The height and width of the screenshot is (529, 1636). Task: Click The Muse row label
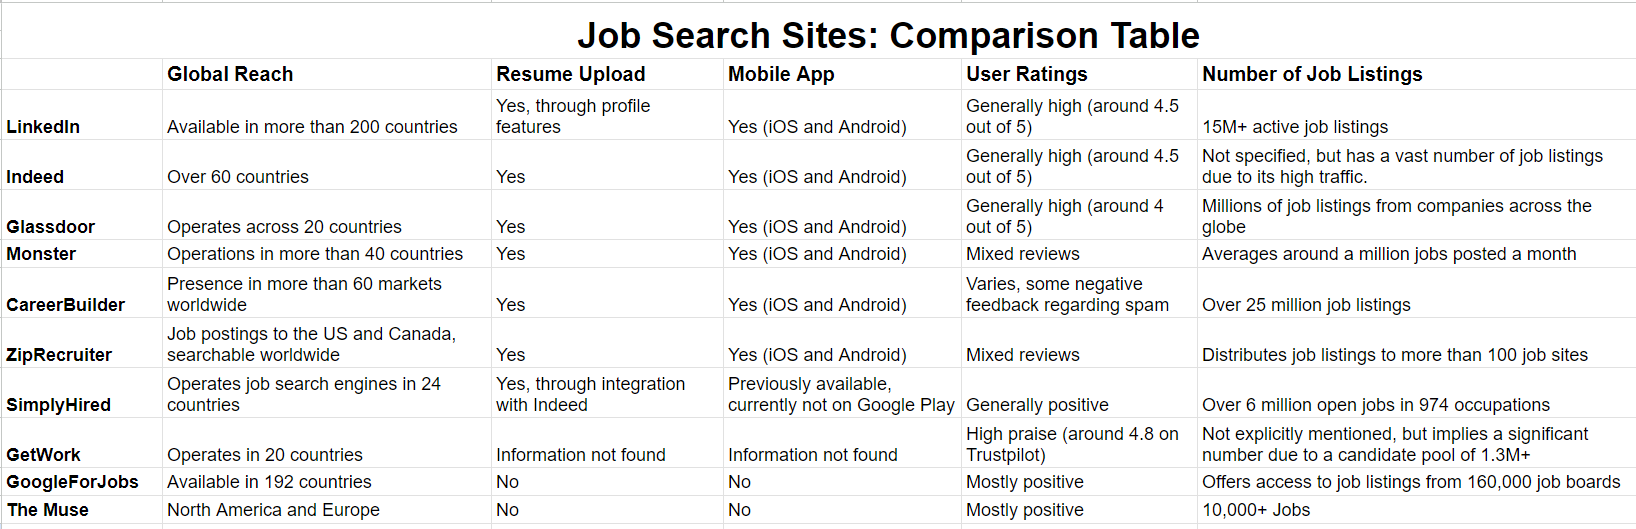pyautogui.click(x=47, y=510)
